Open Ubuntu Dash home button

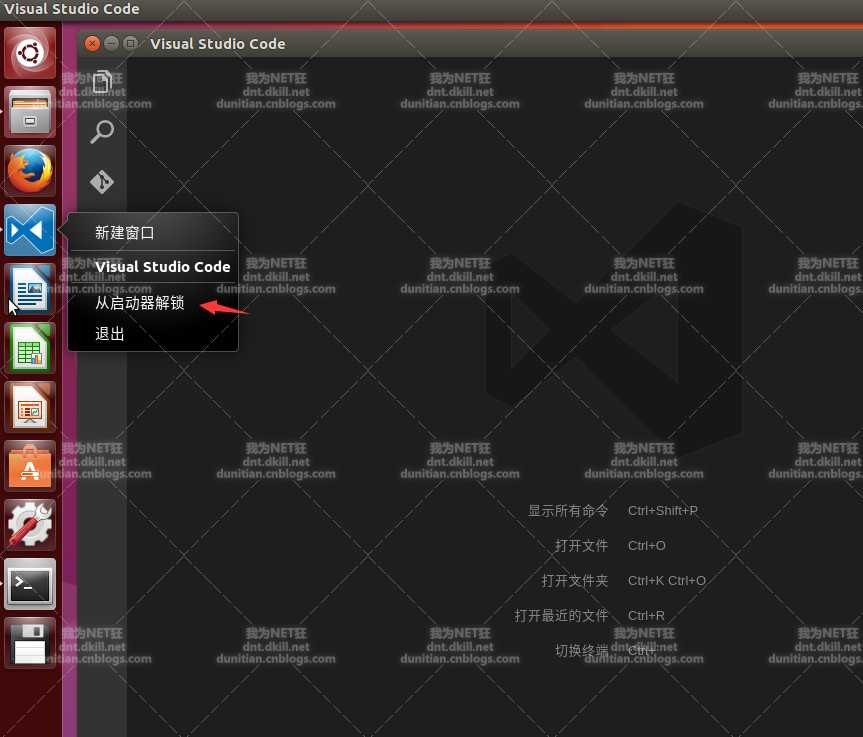[30, 53]
